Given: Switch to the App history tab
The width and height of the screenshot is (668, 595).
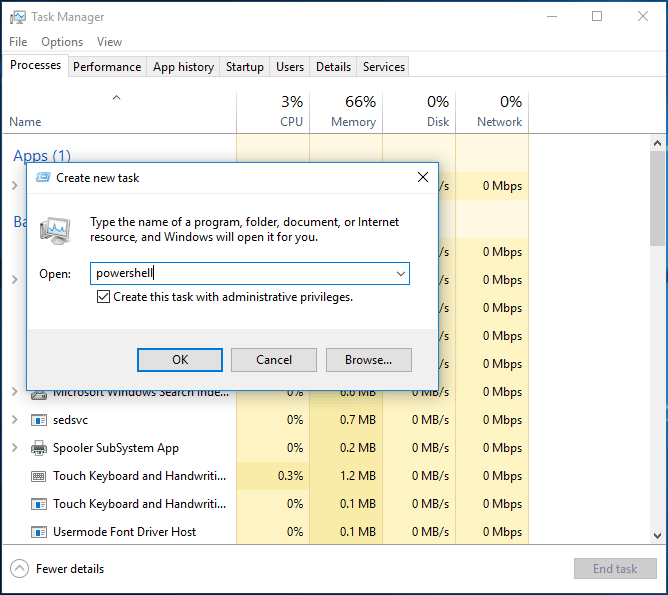Looking at the screenshot, I should coord(183,67).
